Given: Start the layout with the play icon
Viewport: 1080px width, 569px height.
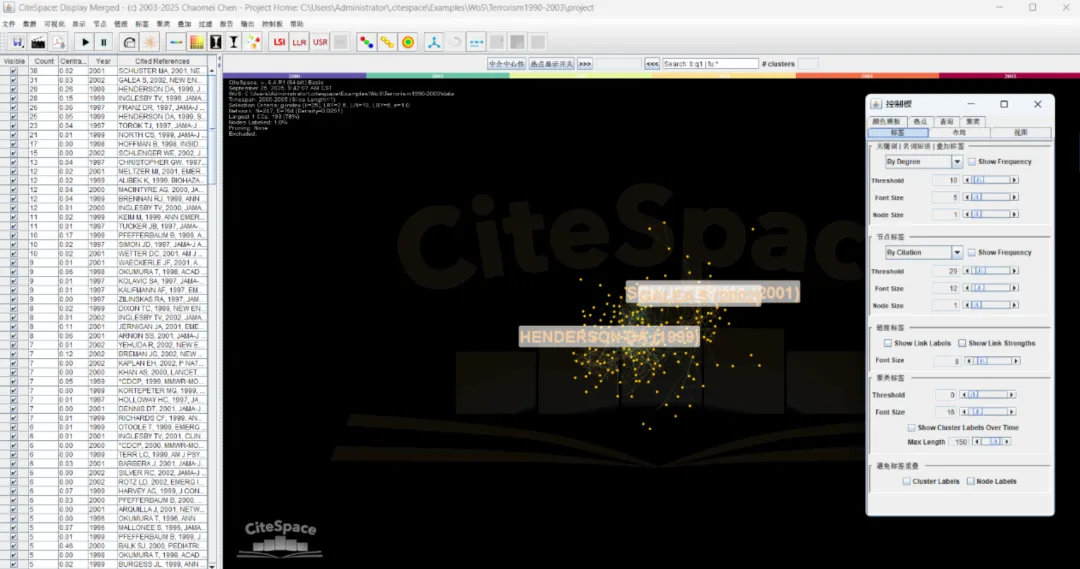Looking at the screenshot, I should [85, 42].
